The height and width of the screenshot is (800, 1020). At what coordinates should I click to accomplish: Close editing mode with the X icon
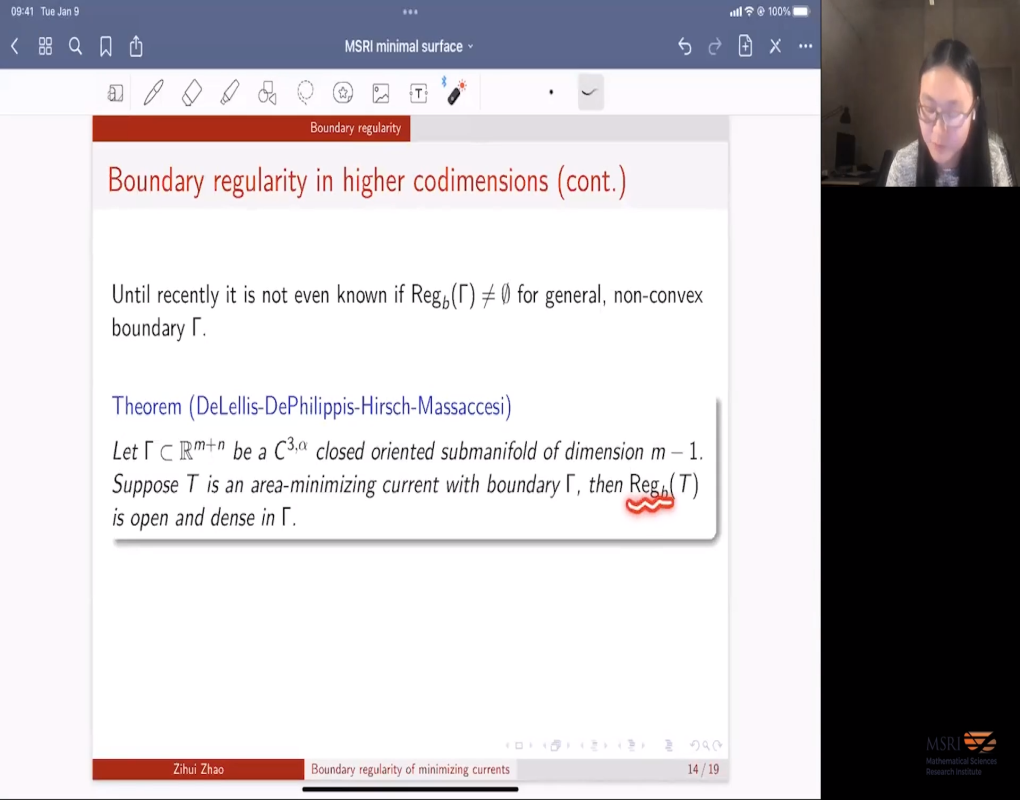tap(775, 46)
